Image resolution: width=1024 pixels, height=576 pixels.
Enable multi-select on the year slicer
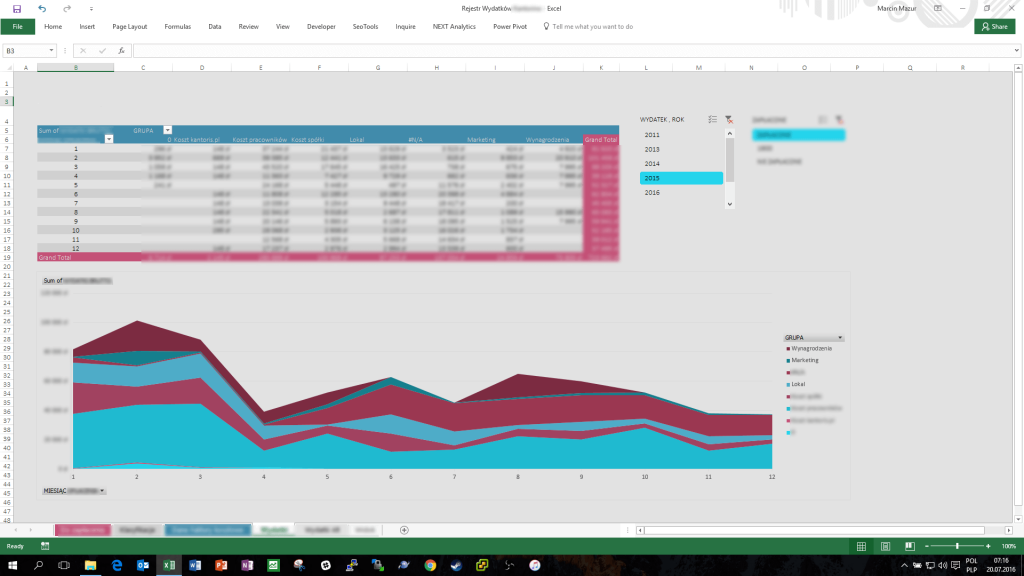pos(713,119)
